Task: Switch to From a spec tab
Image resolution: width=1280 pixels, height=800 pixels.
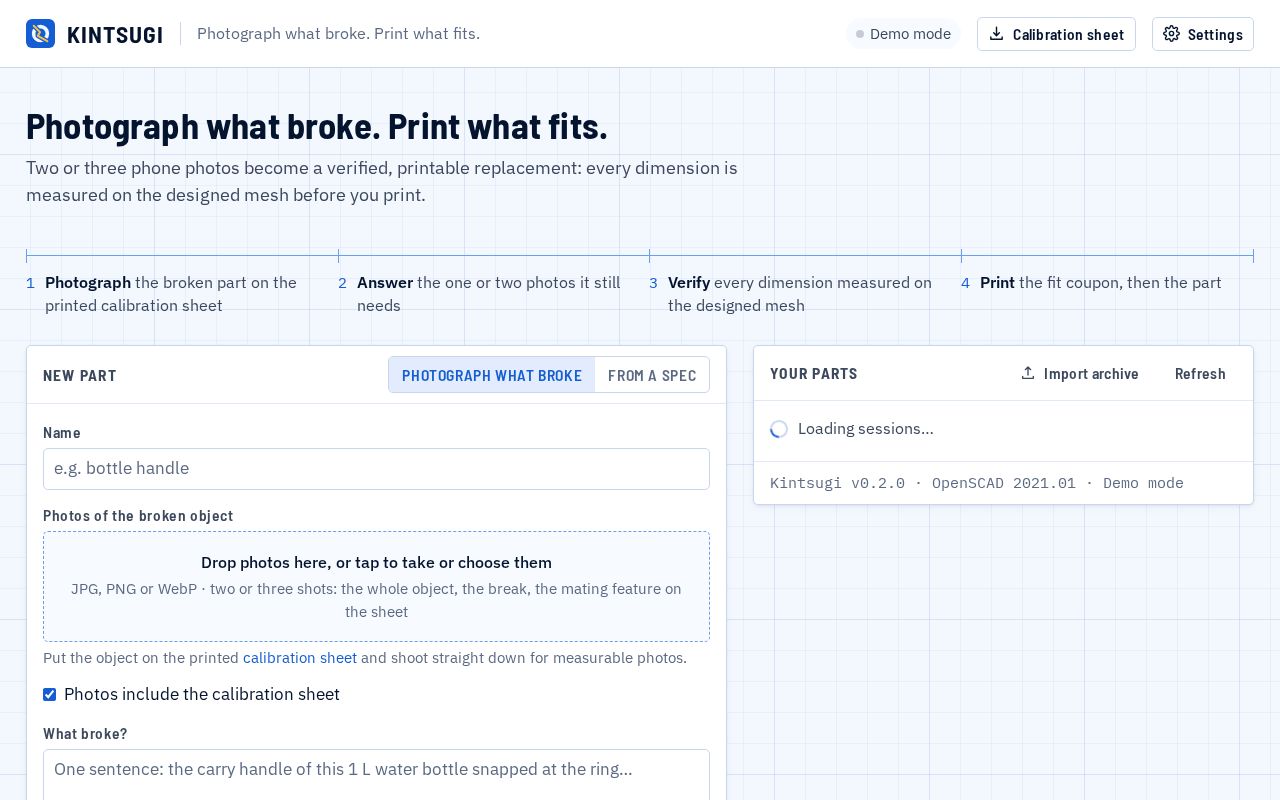Action: click(x=652, y=375)
